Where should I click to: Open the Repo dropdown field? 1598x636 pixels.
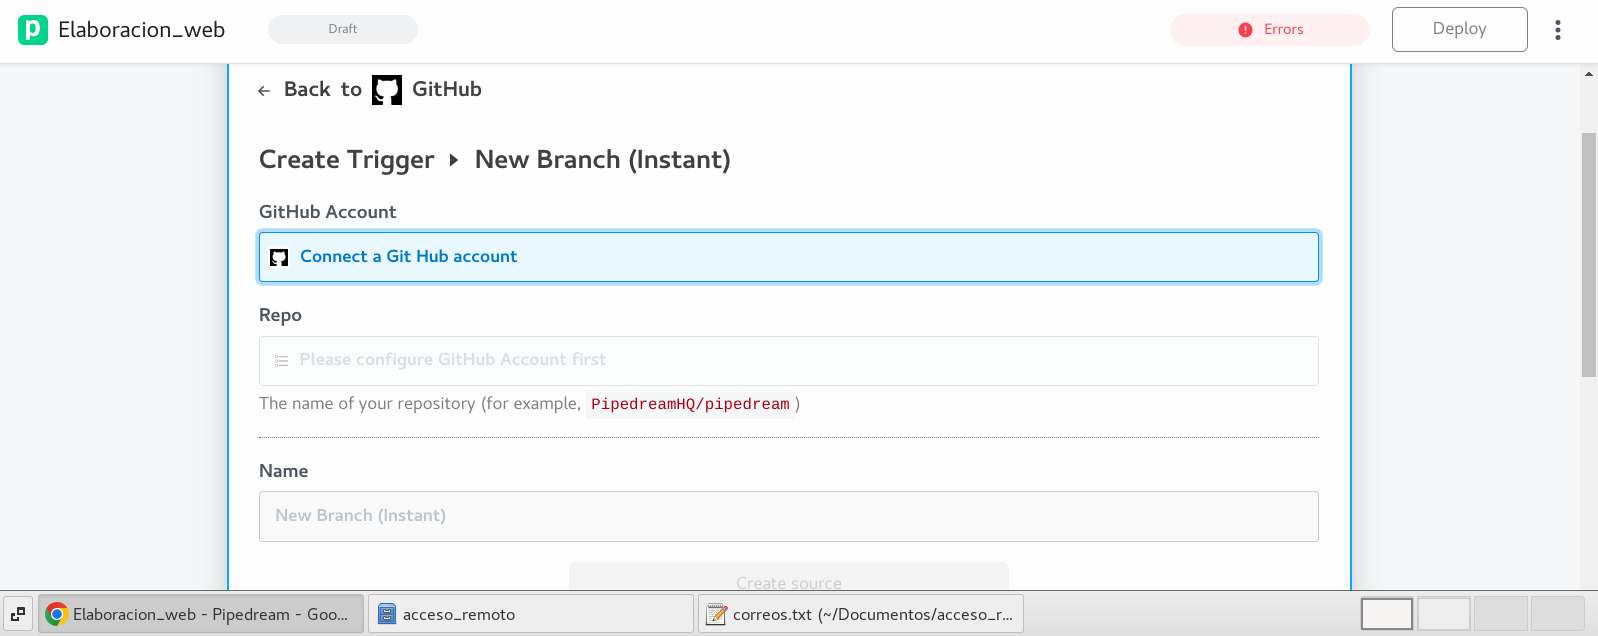[788, 361]
